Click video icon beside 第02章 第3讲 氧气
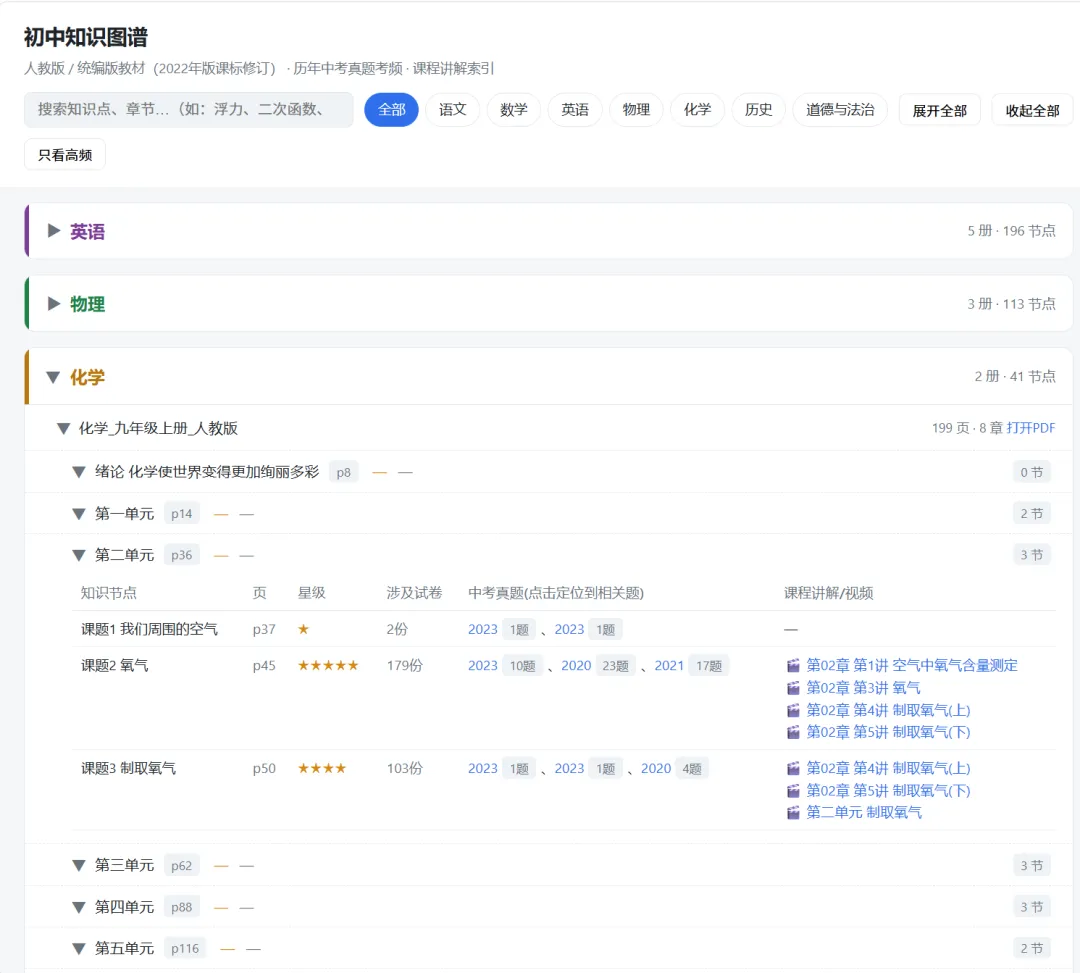This screenshot has height=973, width=1080. point(793,688)
